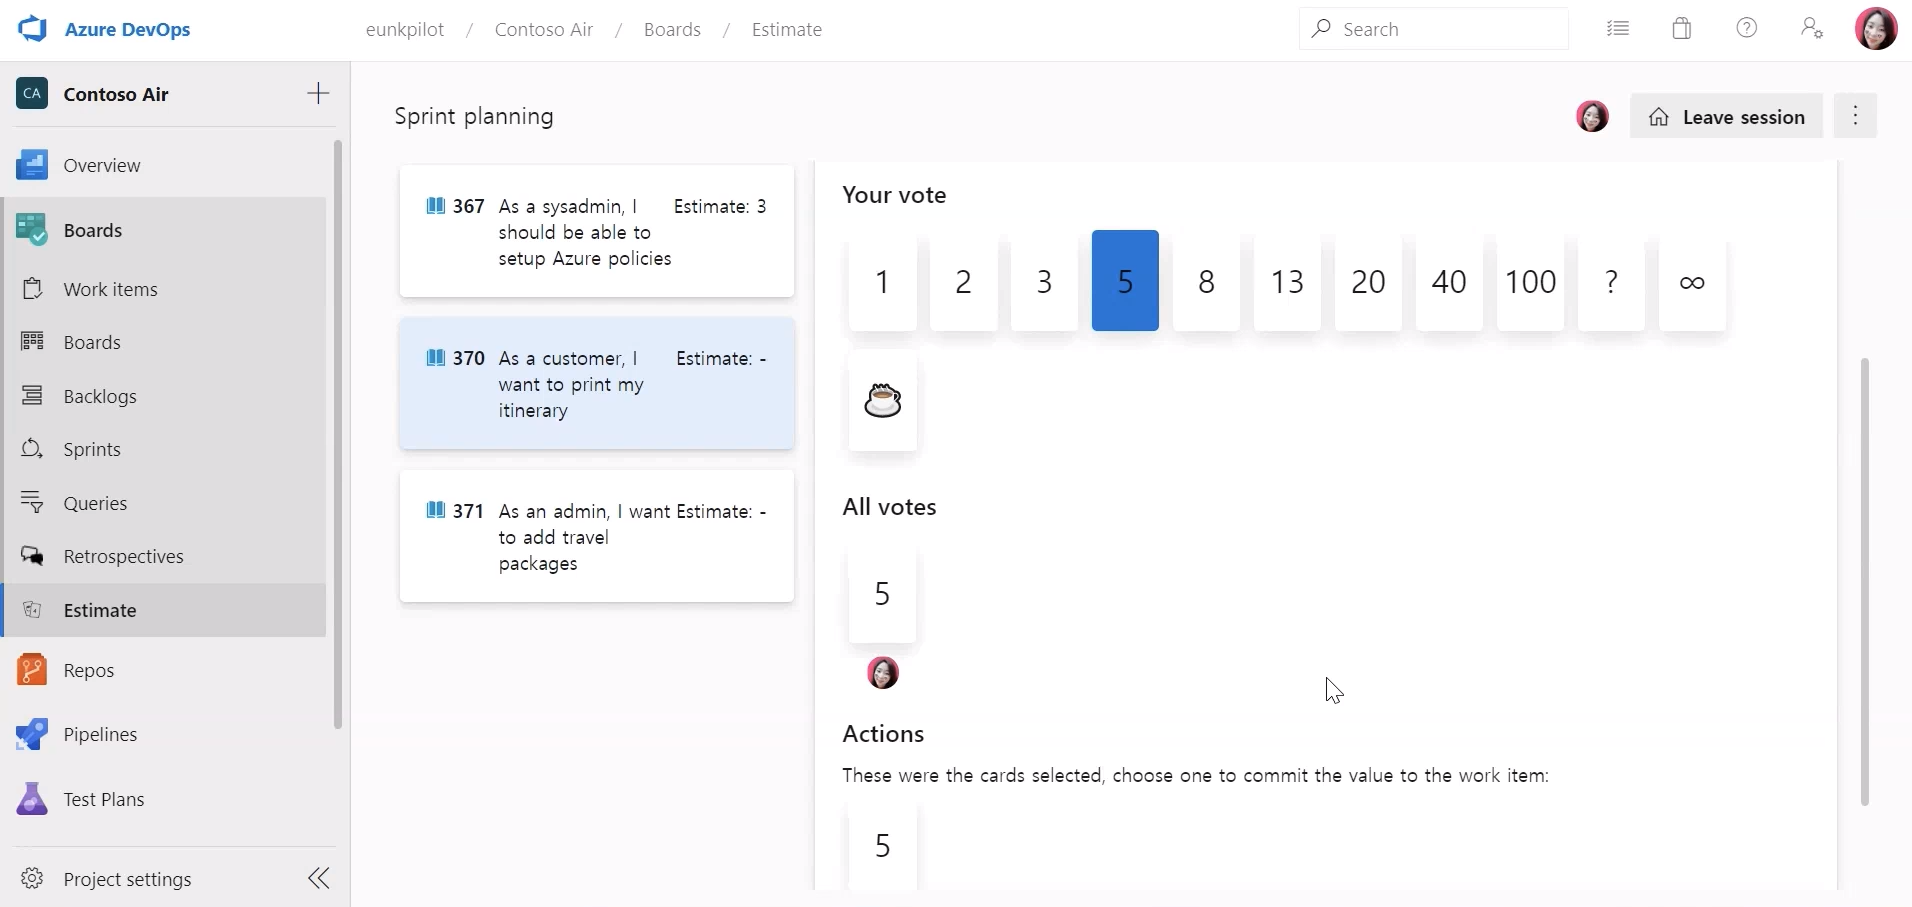The height and width of the screenshot is (907, 1912).
Task: Deselect the highlighted 5 vote card
Action: click(x=1126, y=281)
